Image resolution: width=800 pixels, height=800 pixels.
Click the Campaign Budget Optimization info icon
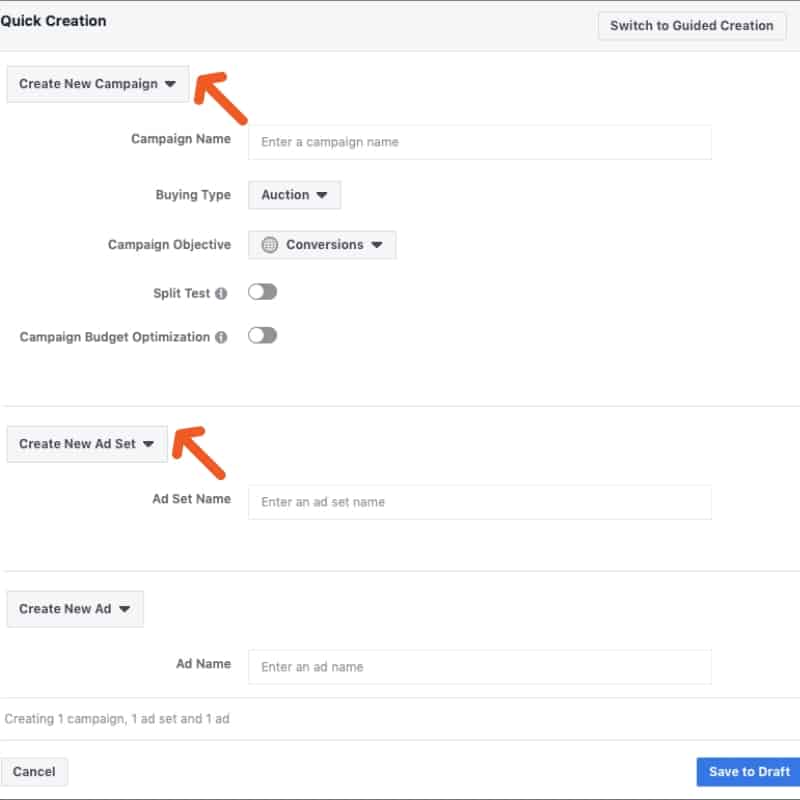(x=221, y=337)
